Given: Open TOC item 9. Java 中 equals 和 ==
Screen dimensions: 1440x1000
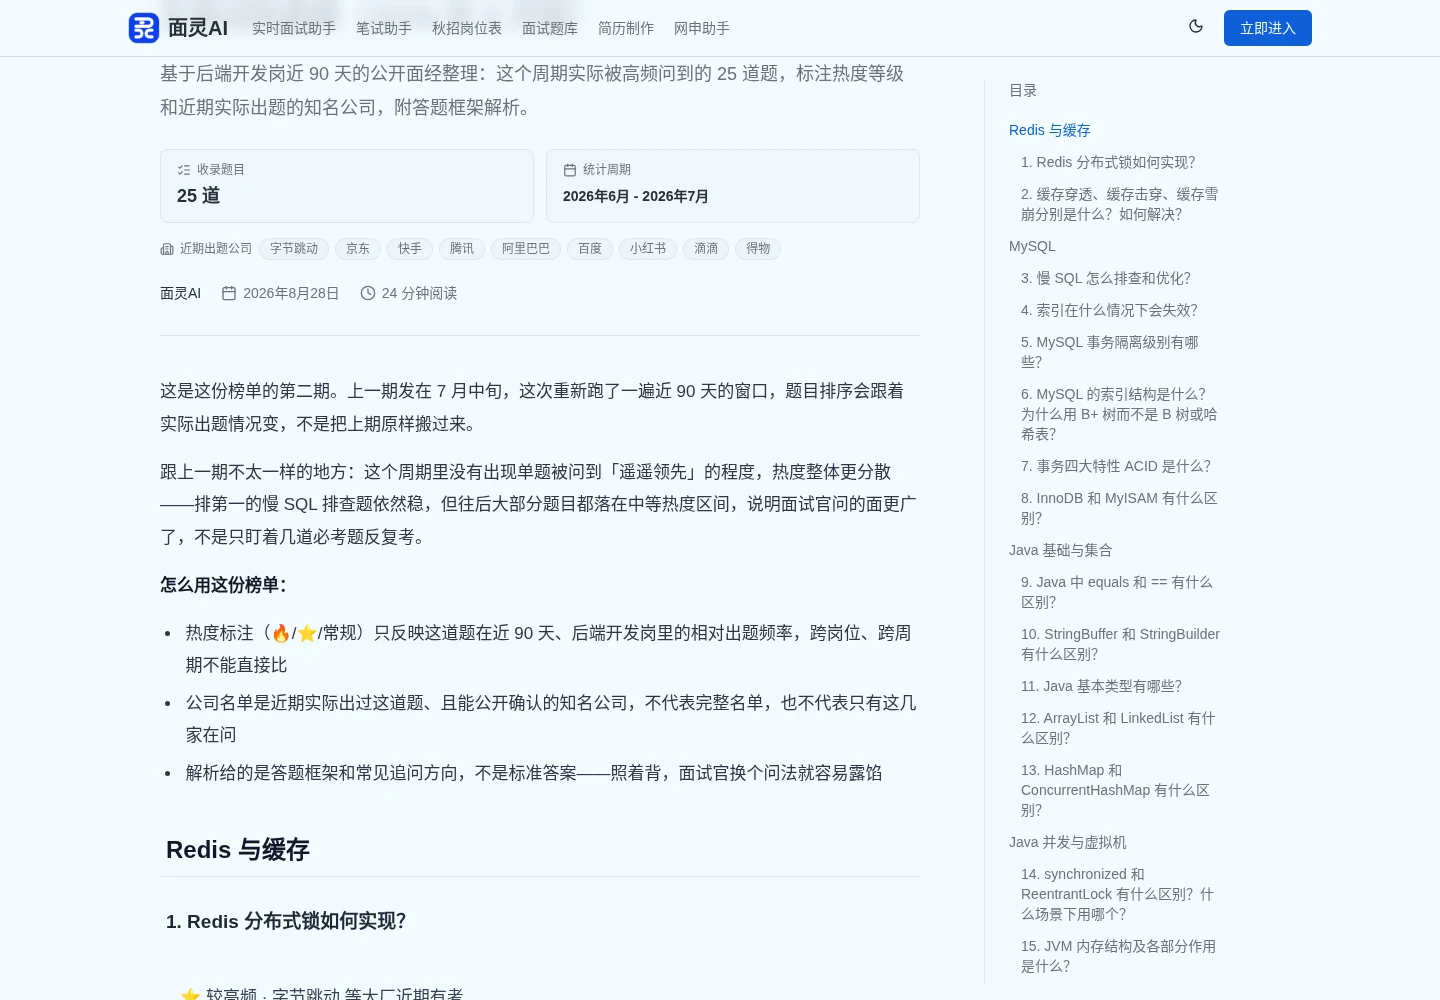Looking at the screenshot, I should [x=1117, y=592].
